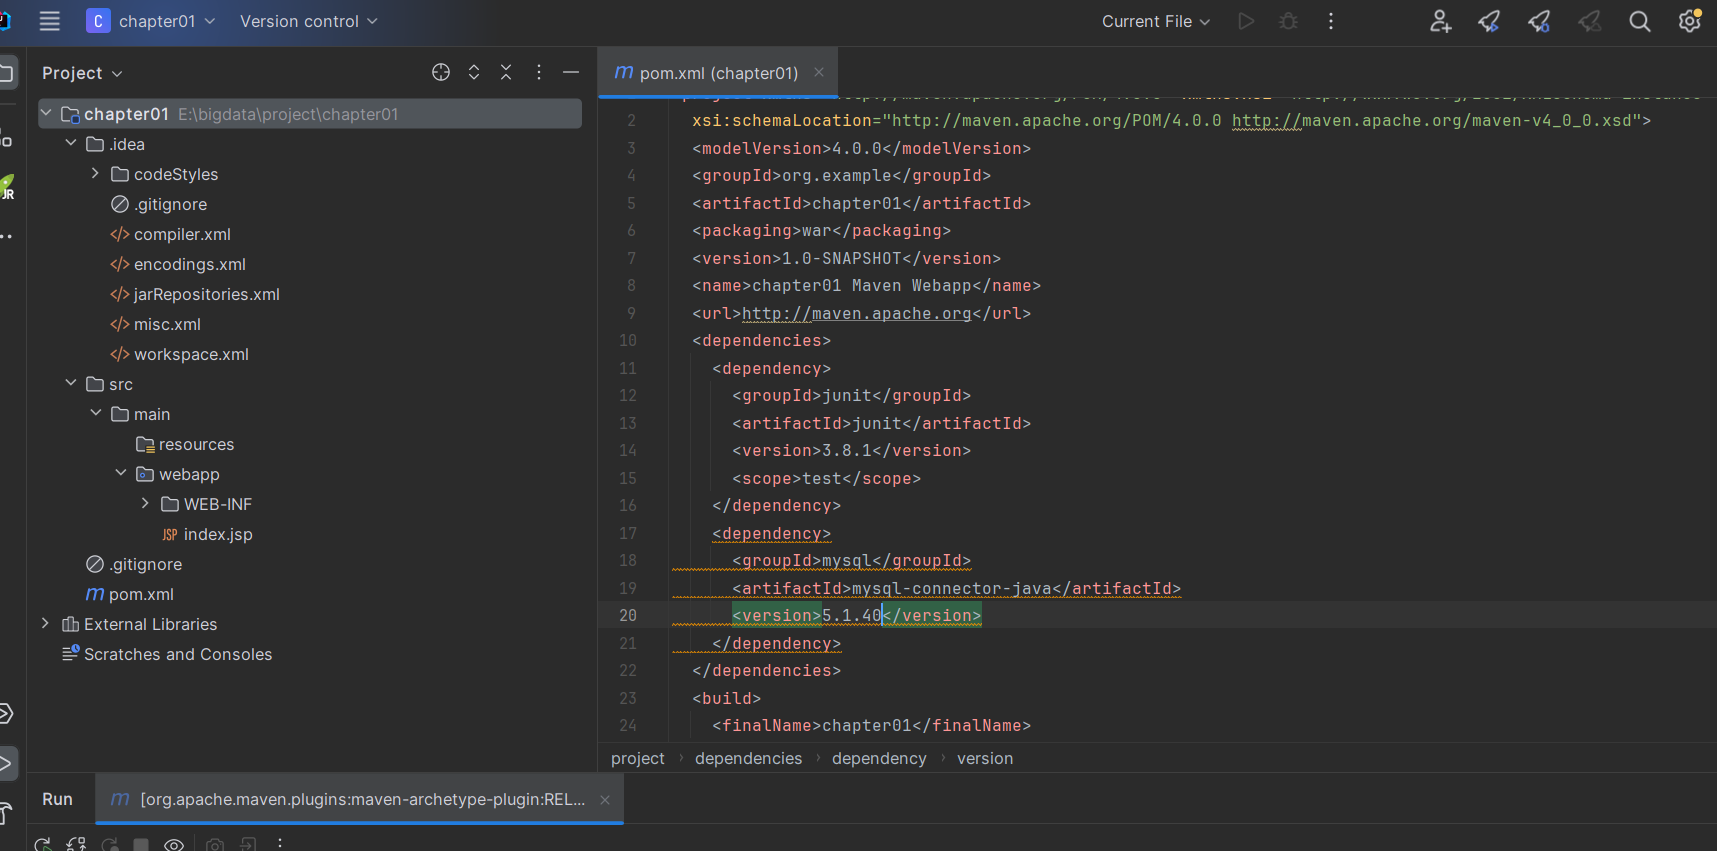Screen dimensions: 1717x851
Task: Open the chapter01 project switcher dropdown
Action: tap(151, 21)
